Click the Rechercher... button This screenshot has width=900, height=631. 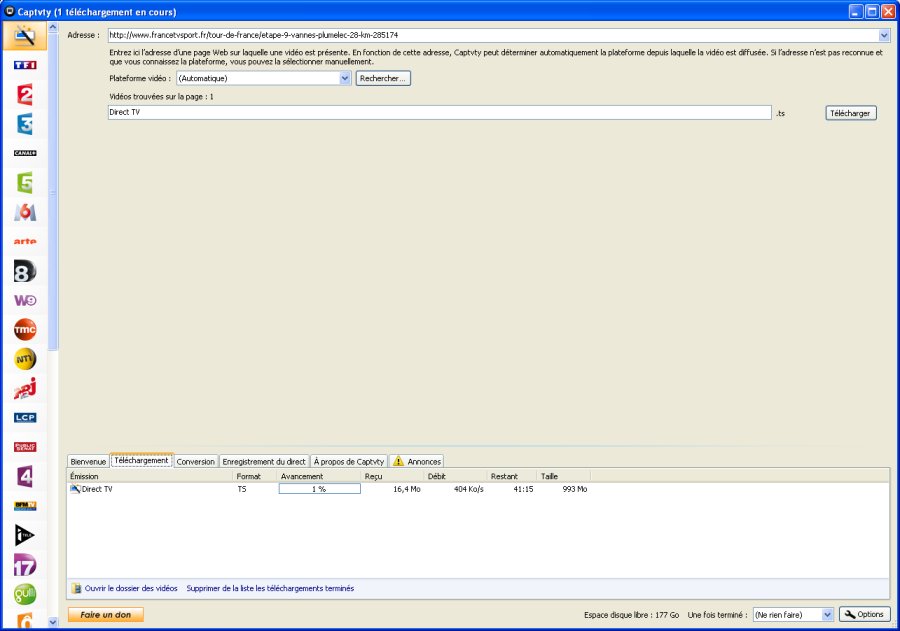(383, 78)
